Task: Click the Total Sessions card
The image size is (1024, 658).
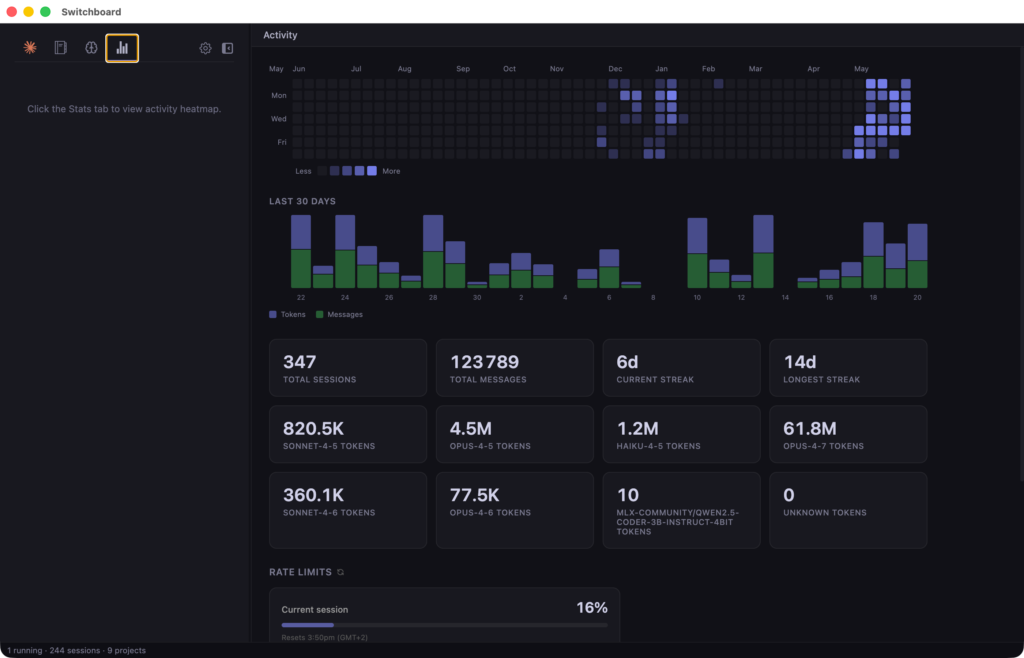Action: [348, 368]
